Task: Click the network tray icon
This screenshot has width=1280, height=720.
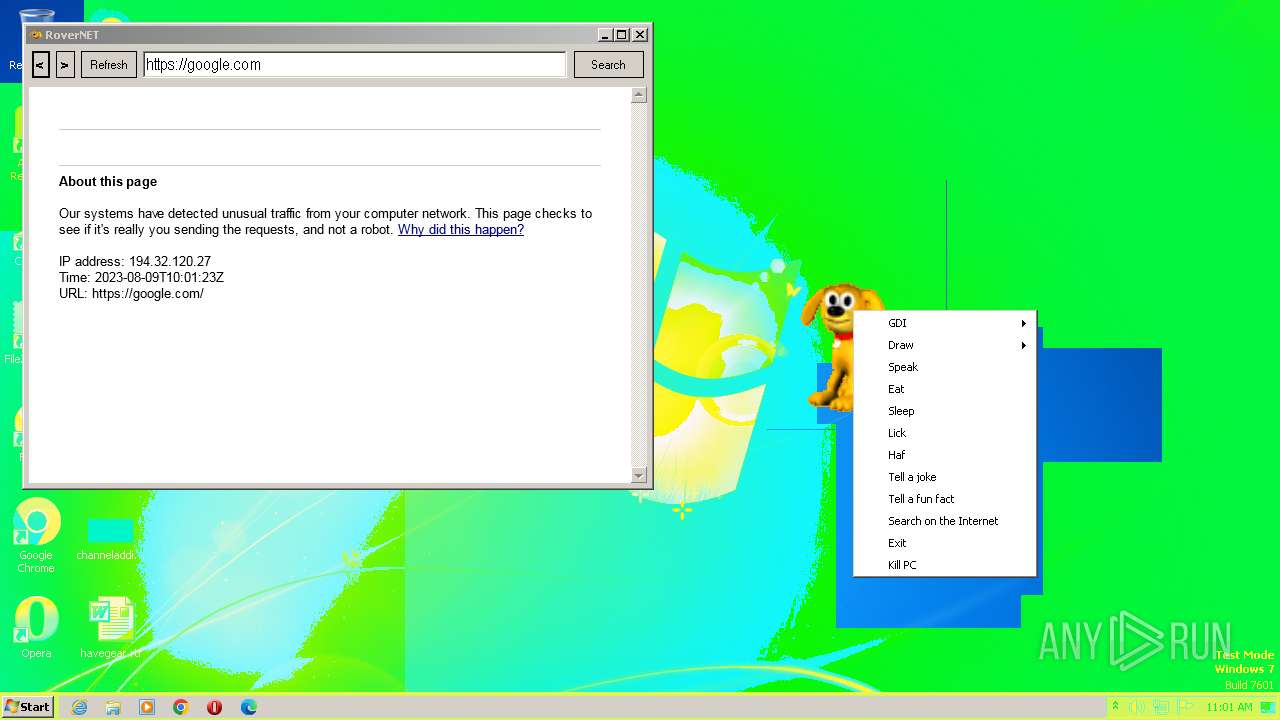Action: coord(1161,707)
